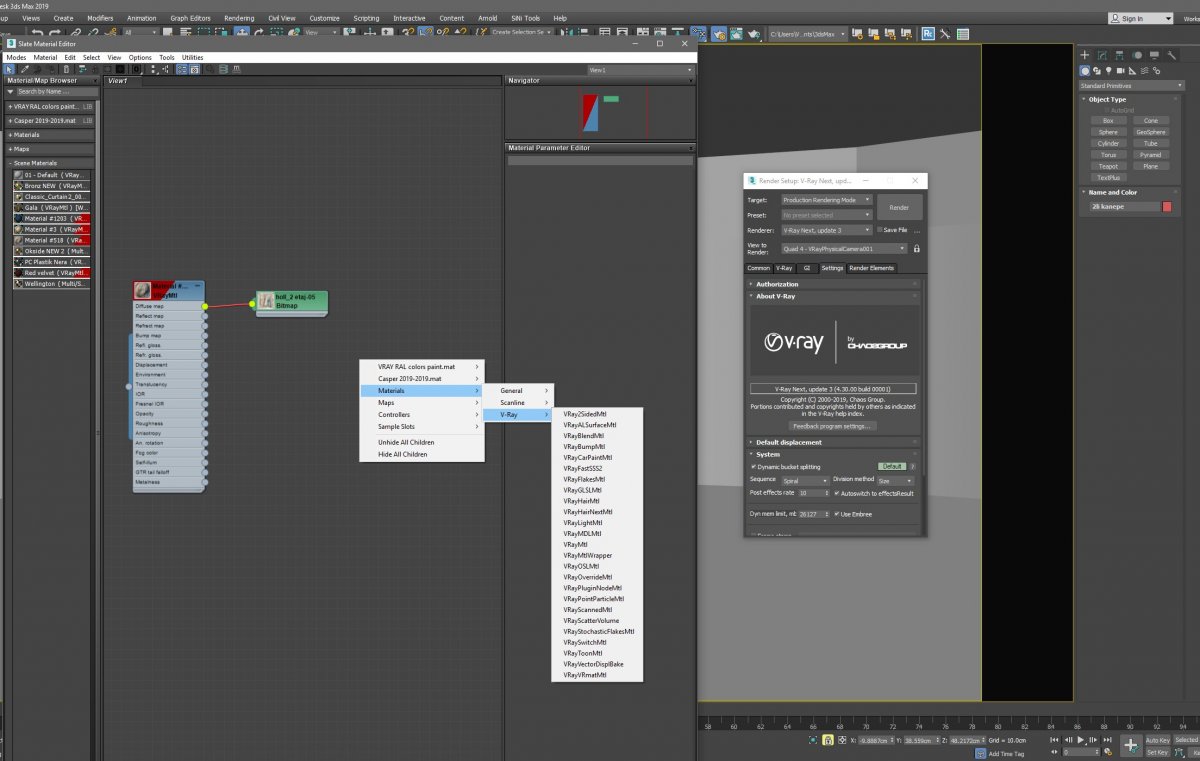
Task: Open the Motion tab in command panel
Action: pyautogui.click(x=1136, y=55)
